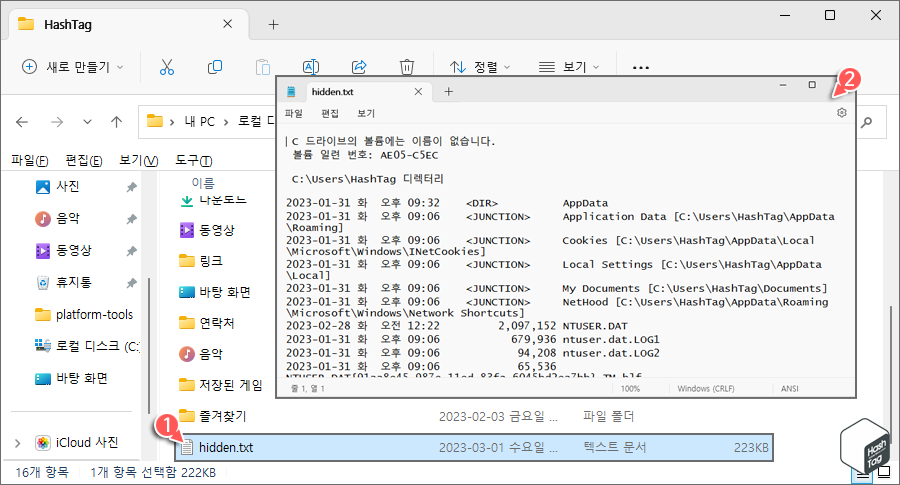Click the Delete trash icon in Explorer toolbar
The width and height of the screenshot is (900, 485).
[x=407, y=67]
